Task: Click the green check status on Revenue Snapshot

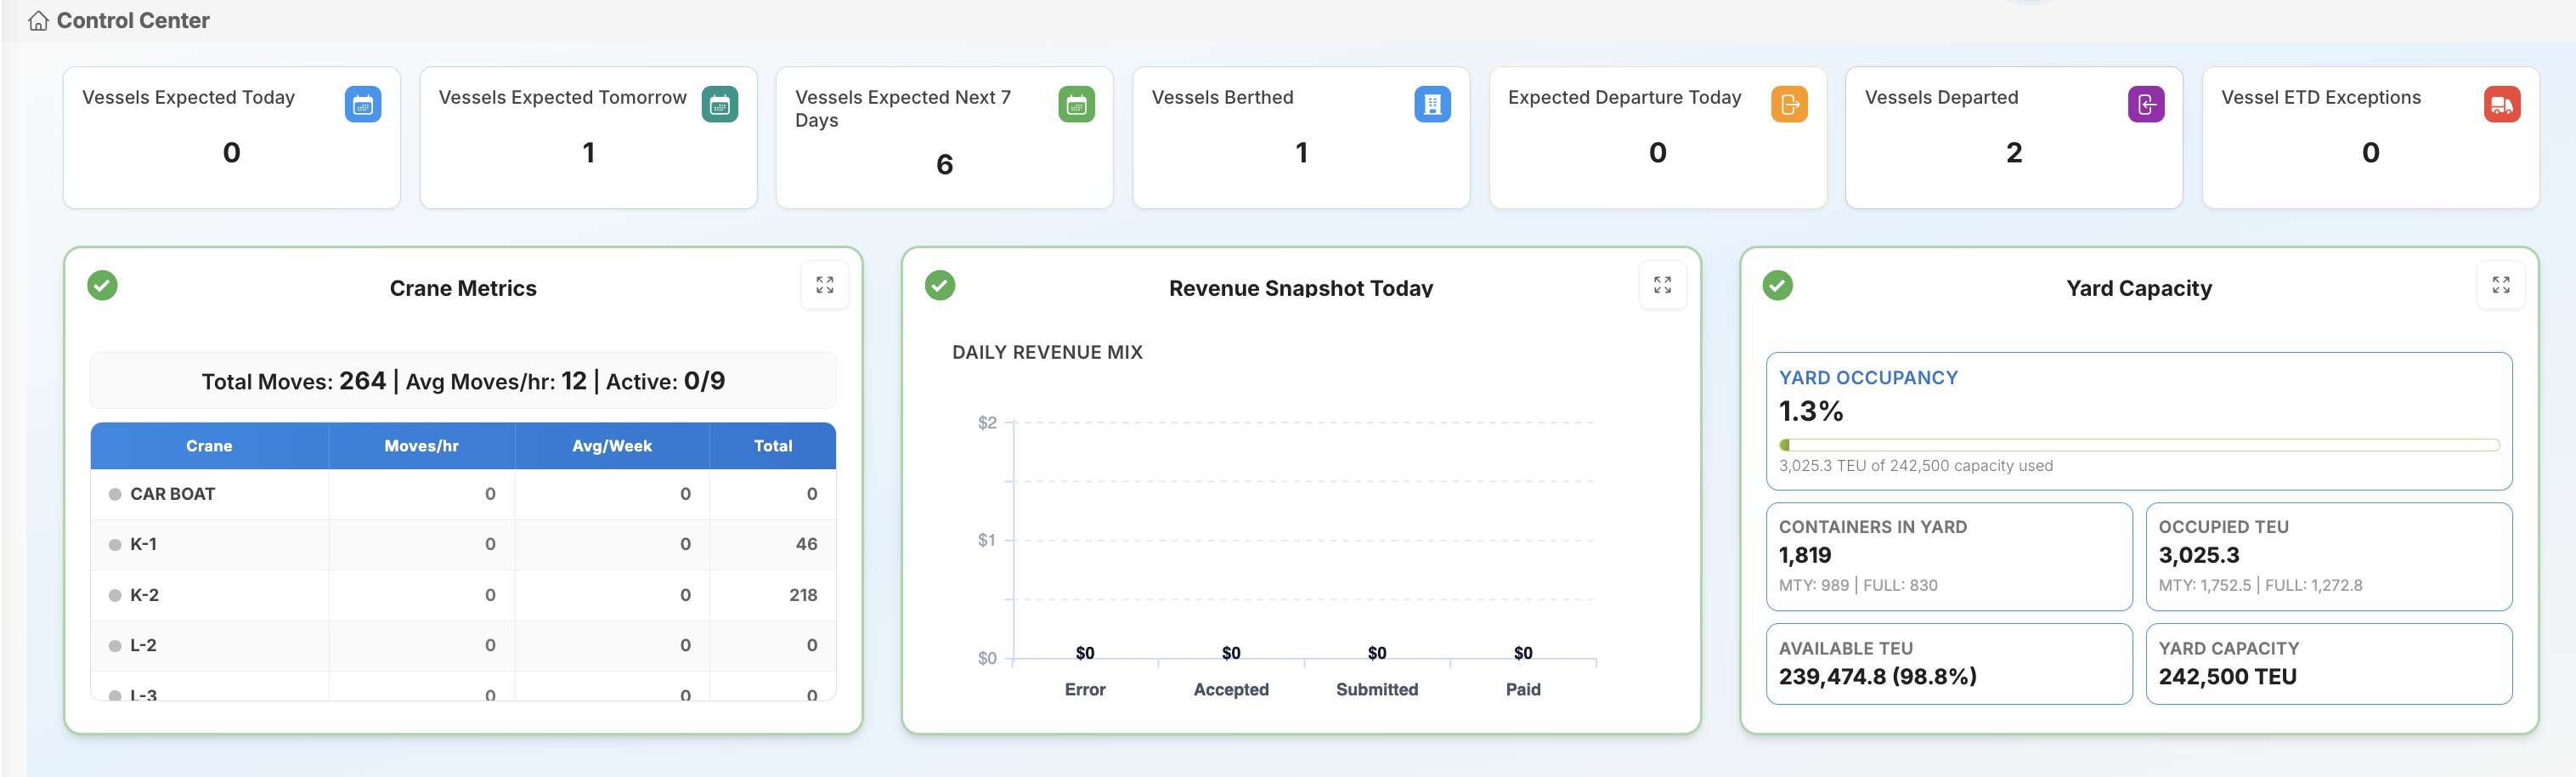Action: (x=940, y=286)
